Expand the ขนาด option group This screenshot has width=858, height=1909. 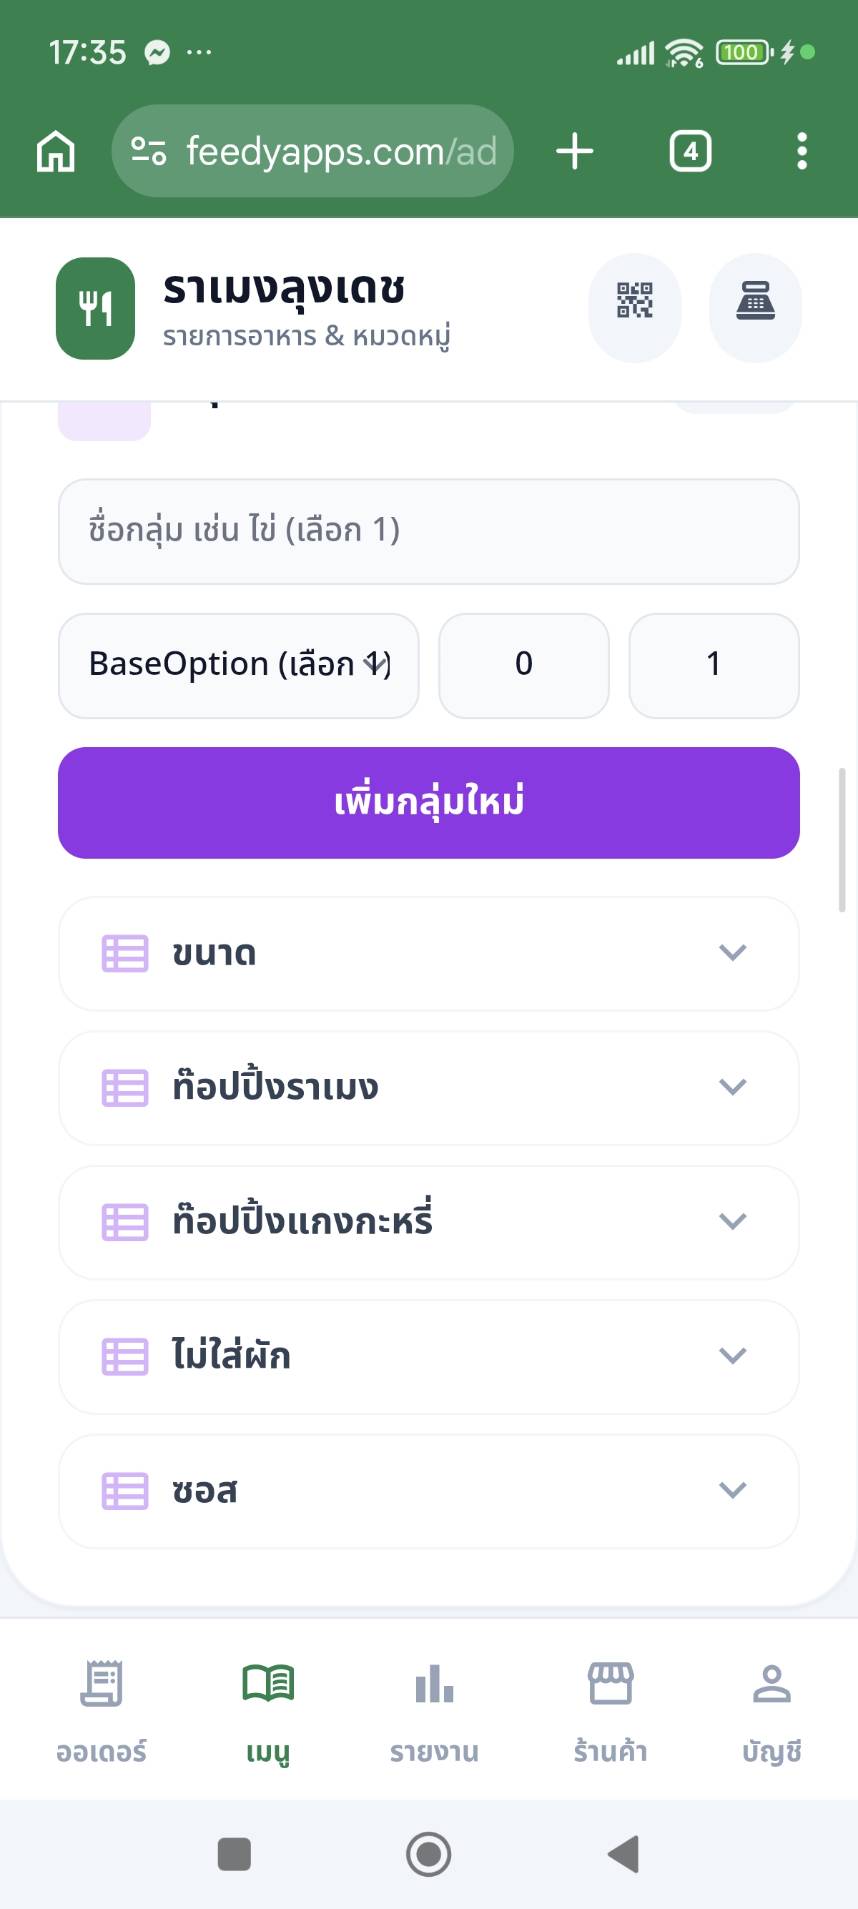[732, 953]
